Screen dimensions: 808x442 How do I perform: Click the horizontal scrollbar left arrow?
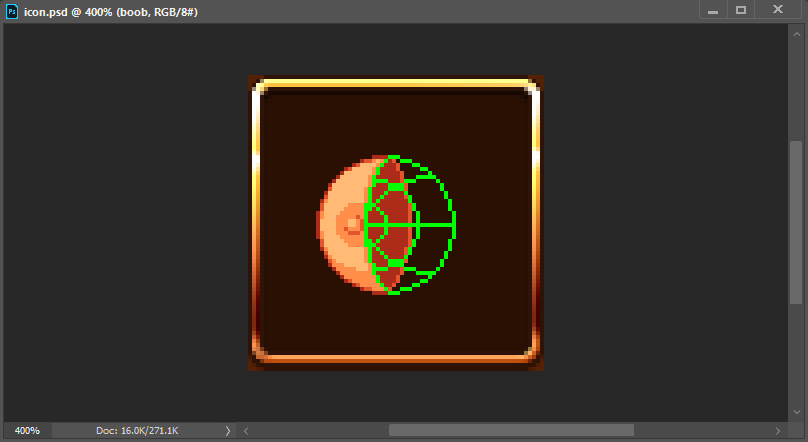(247, 430)
